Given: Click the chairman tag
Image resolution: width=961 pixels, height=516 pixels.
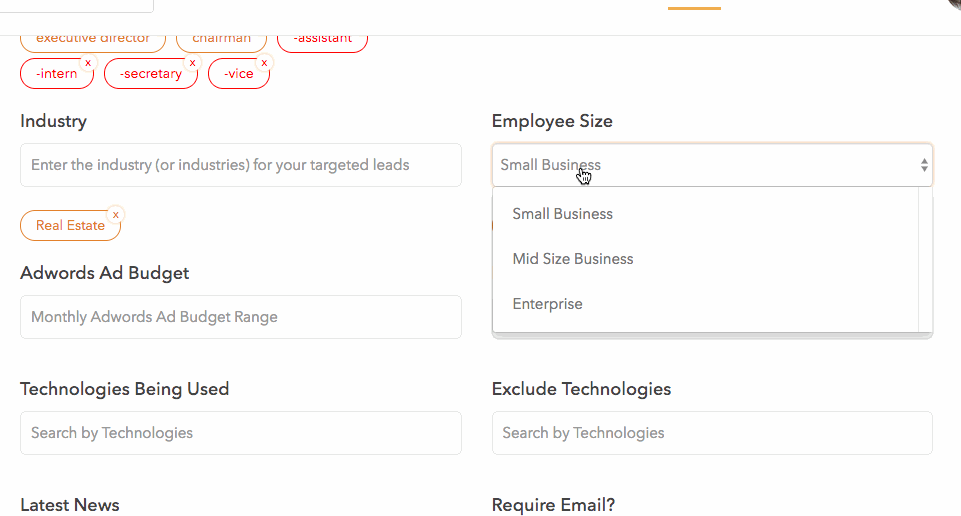Looking at the screenshot, I should coord(221,40).
